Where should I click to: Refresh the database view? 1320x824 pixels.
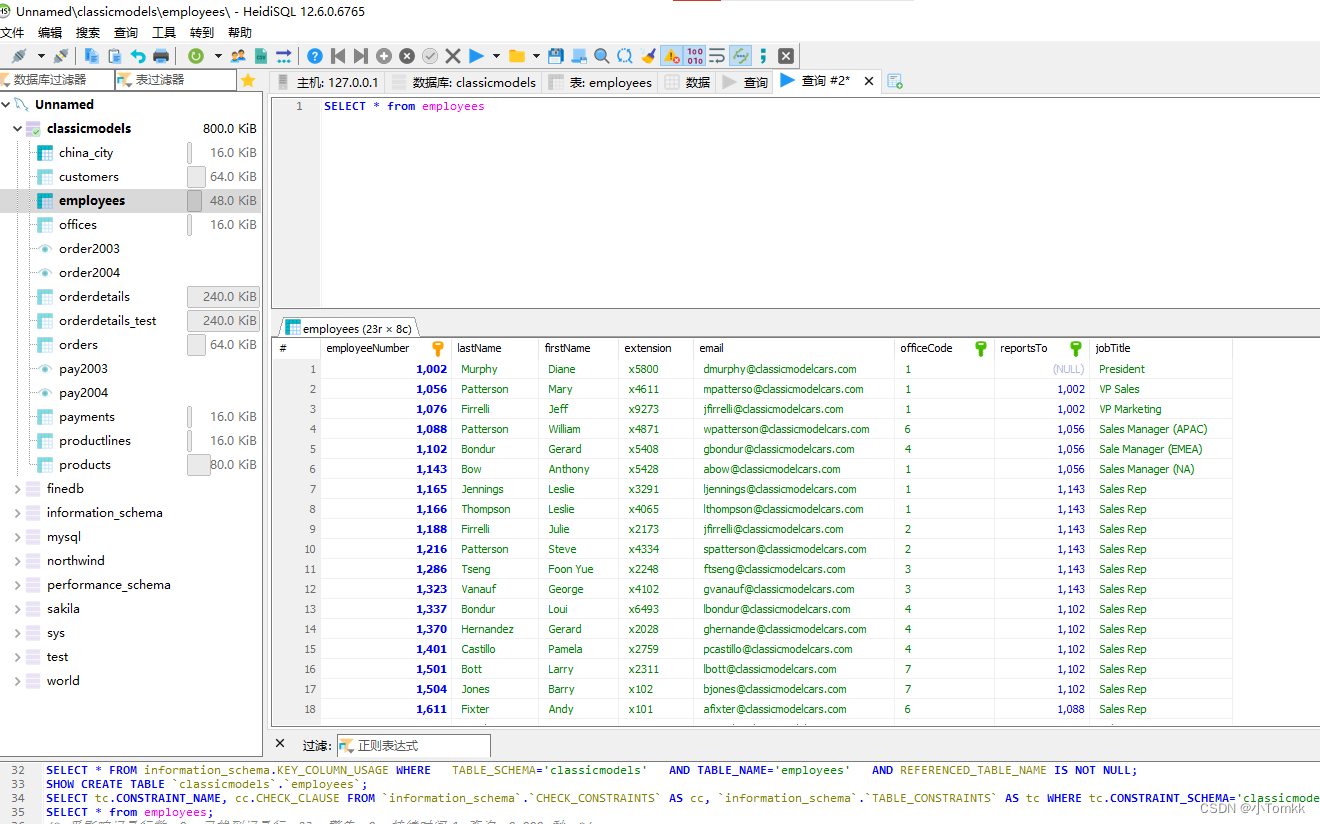point(195,55)
